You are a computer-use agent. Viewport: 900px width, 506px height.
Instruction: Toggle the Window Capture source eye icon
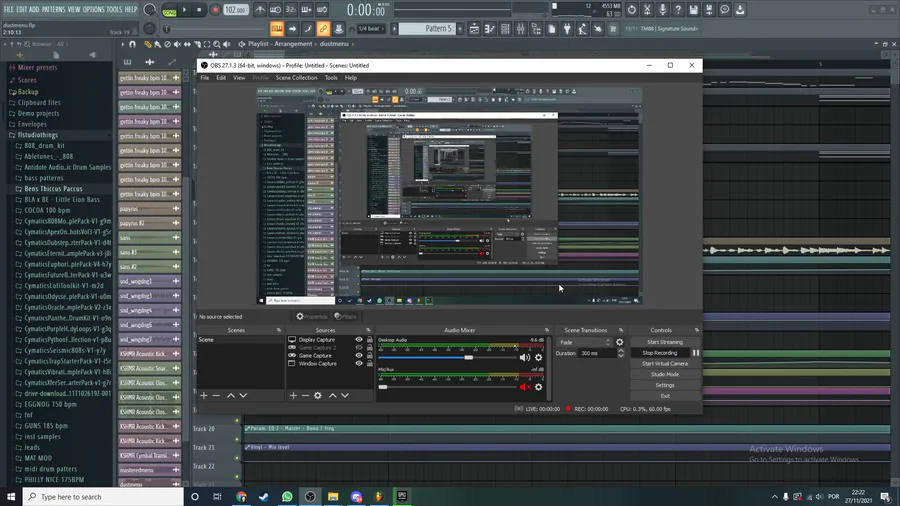359,364
